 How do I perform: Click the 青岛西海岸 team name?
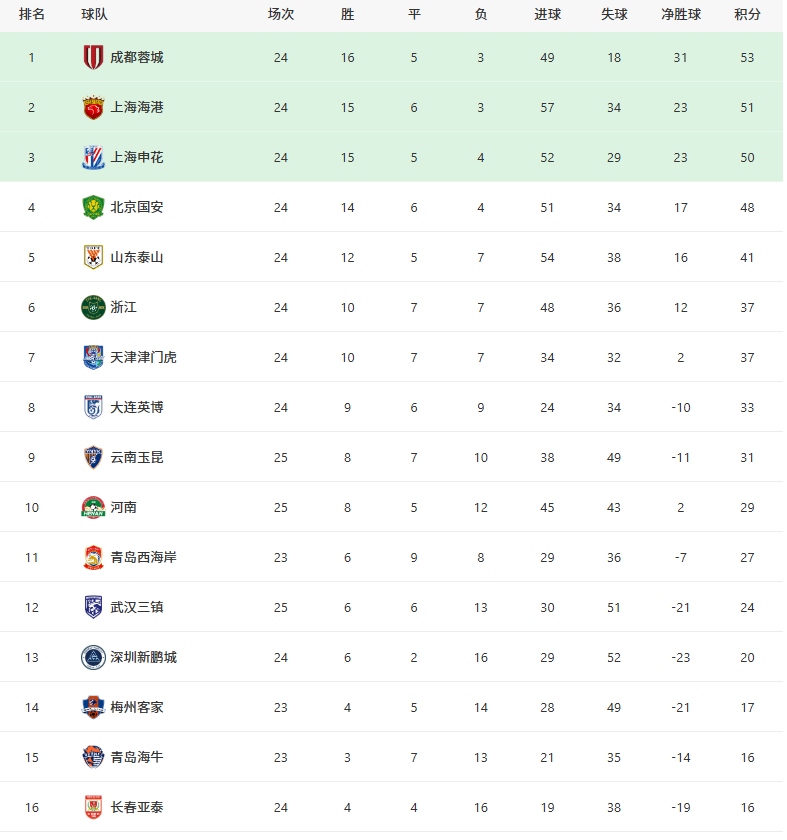pyautogui.click(x=144, y=558)
